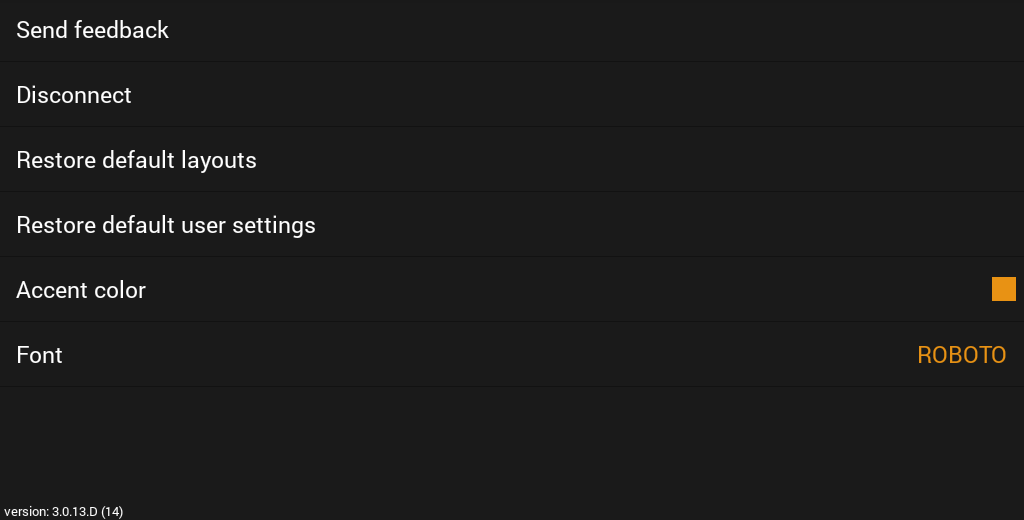
Task: Tap the build number (14) footer
Action: (x=112, y=511)
